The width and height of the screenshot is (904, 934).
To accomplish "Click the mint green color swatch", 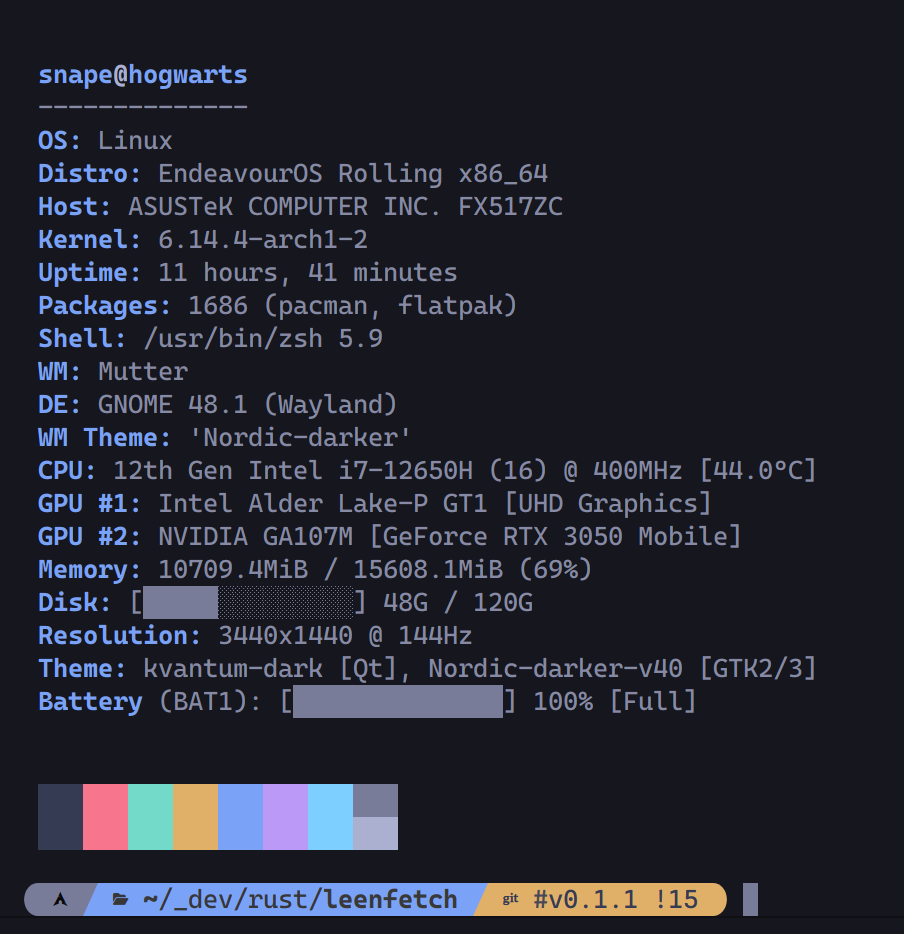I will 151,817.
